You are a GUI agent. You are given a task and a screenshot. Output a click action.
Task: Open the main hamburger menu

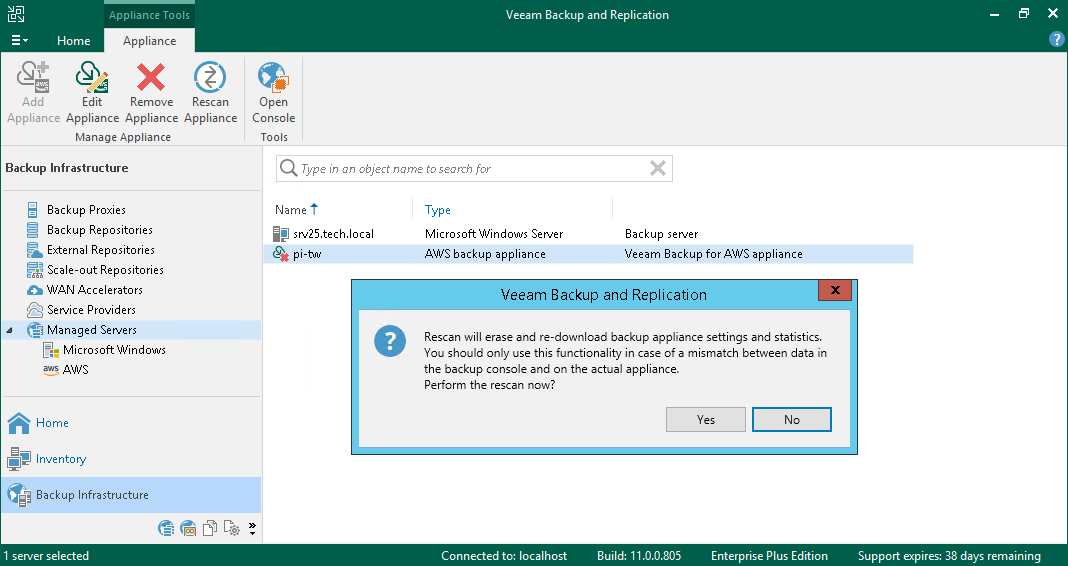point(19,40)
